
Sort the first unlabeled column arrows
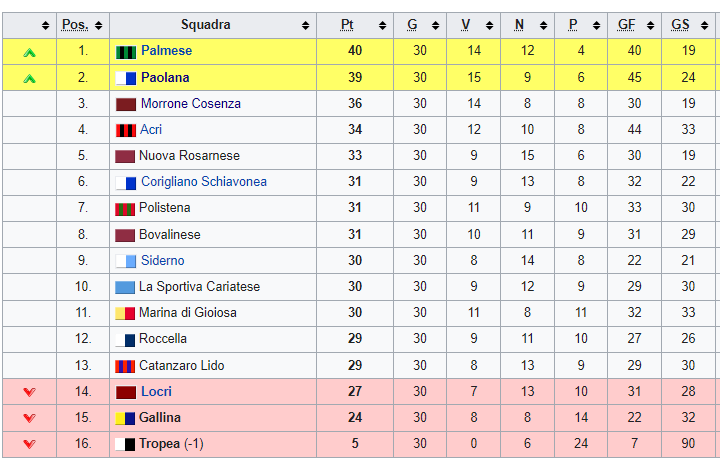point(45,26)
